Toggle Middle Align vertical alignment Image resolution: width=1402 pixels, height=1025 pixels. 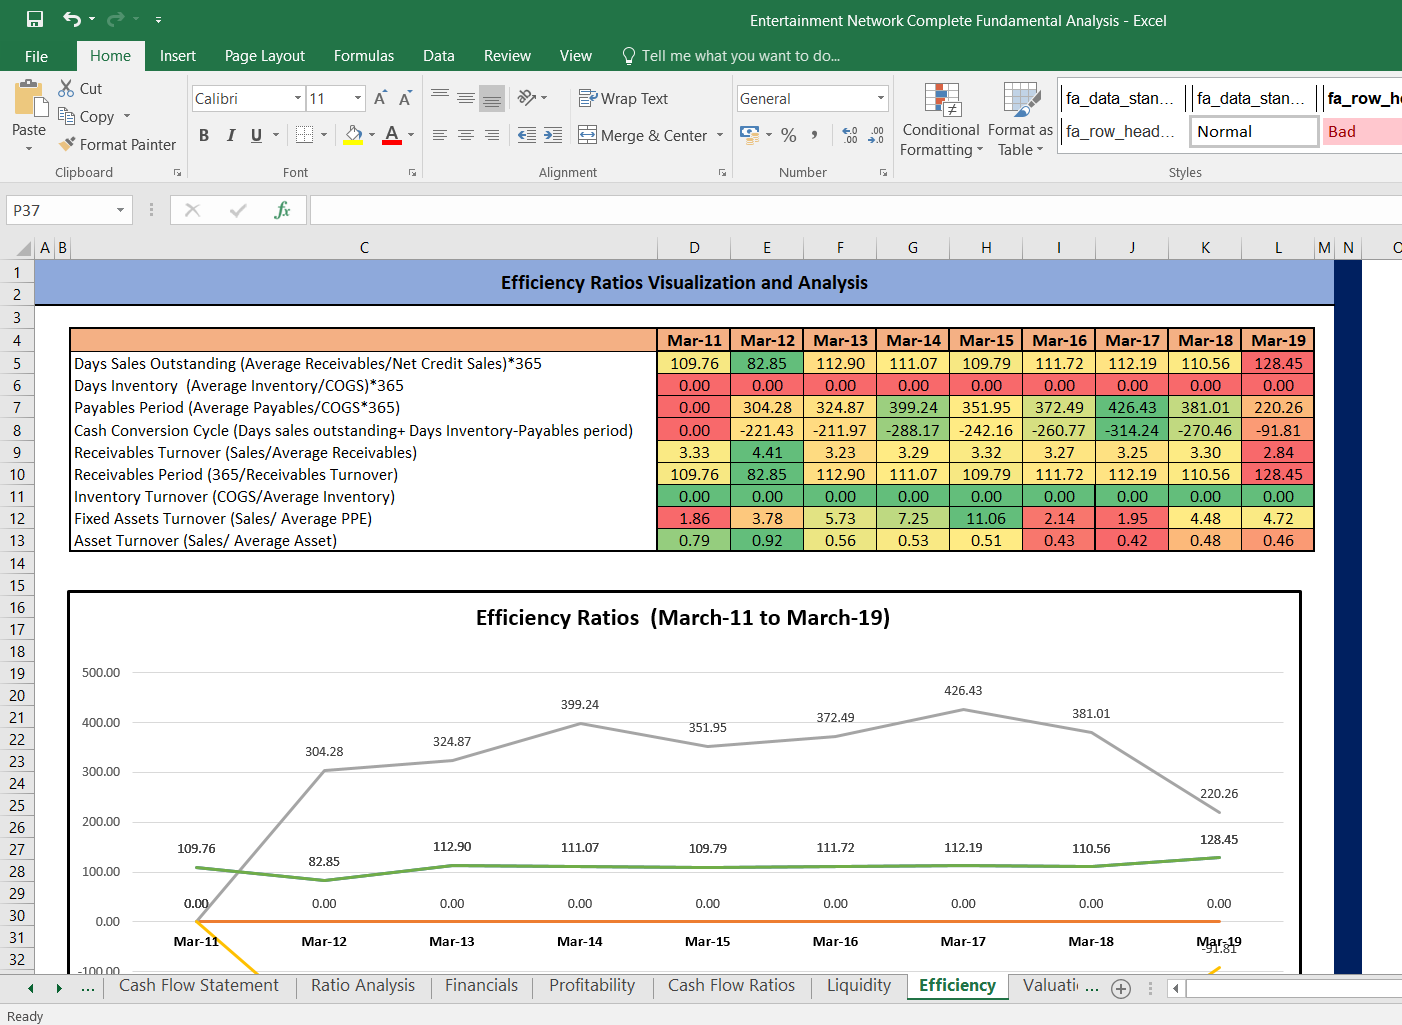466,98
